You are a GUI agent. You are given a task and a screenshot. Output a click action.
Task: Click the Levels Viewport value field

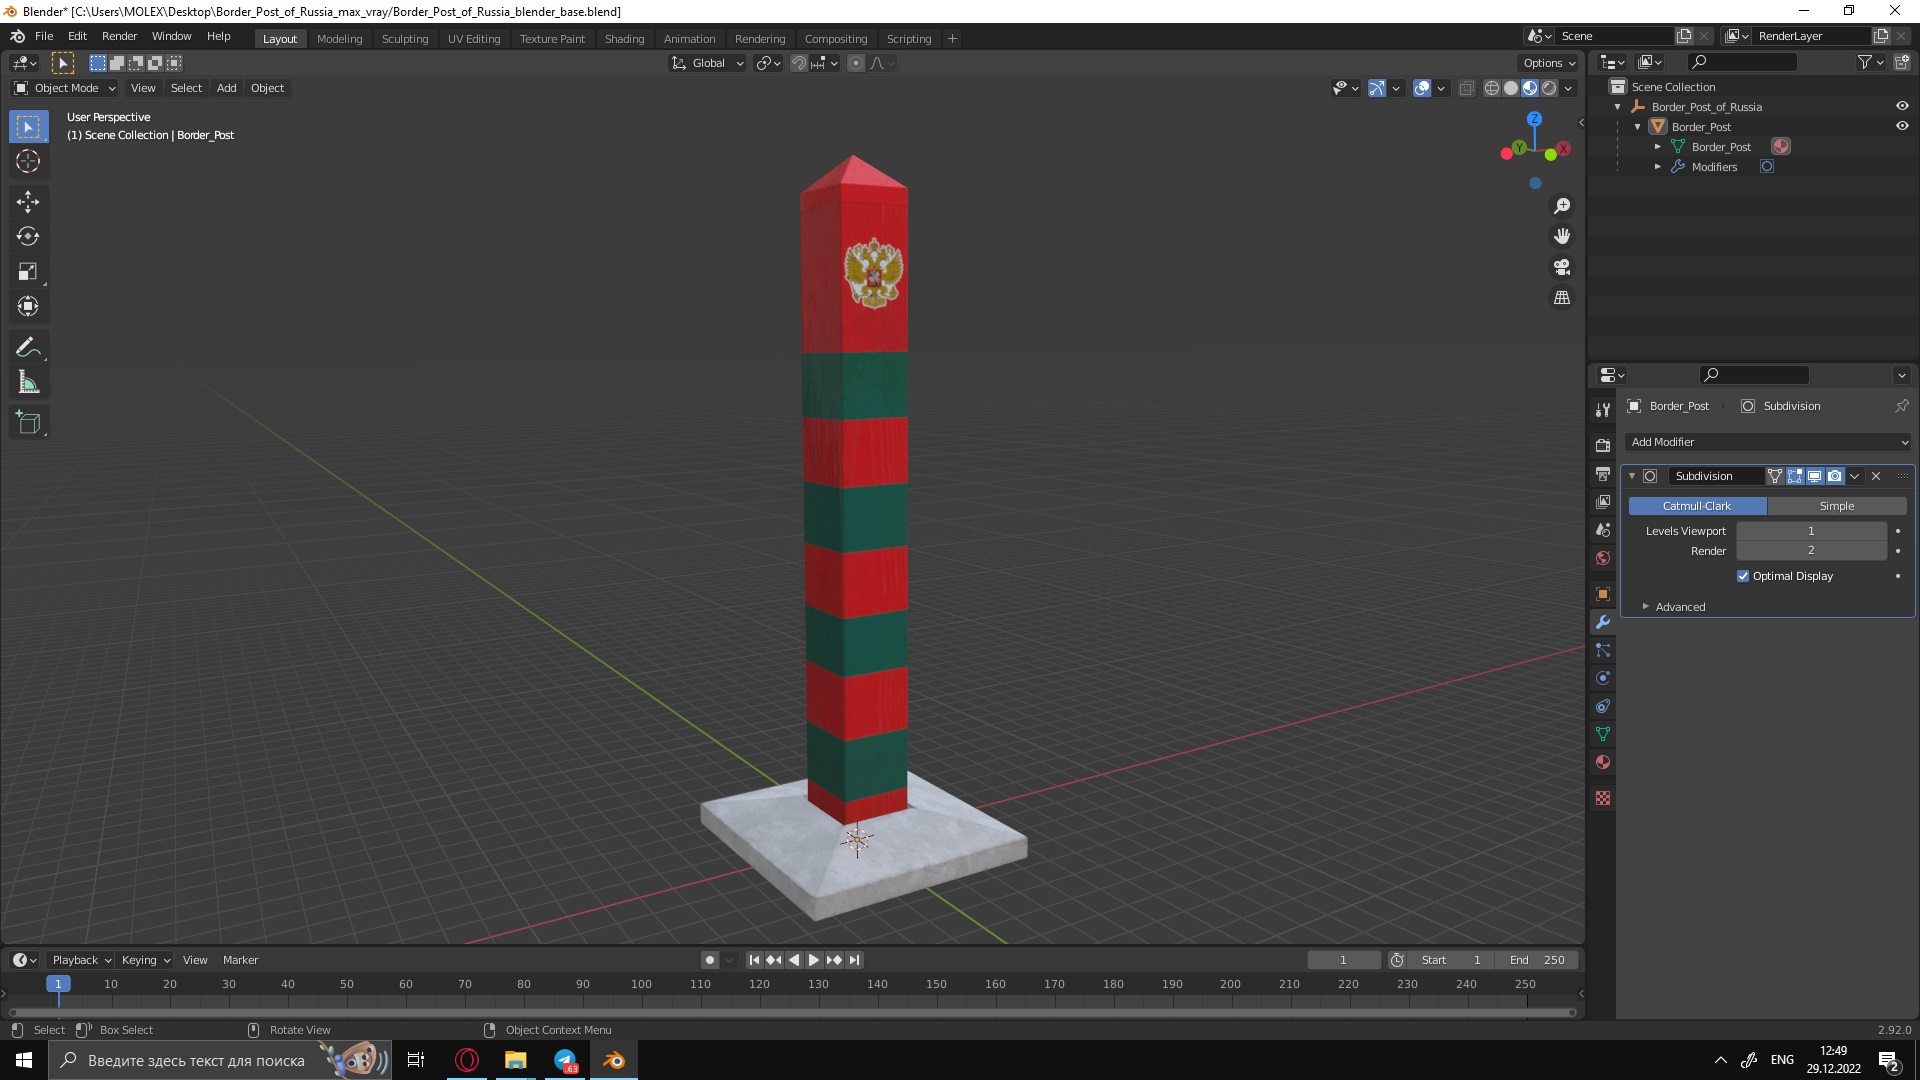1811,531
